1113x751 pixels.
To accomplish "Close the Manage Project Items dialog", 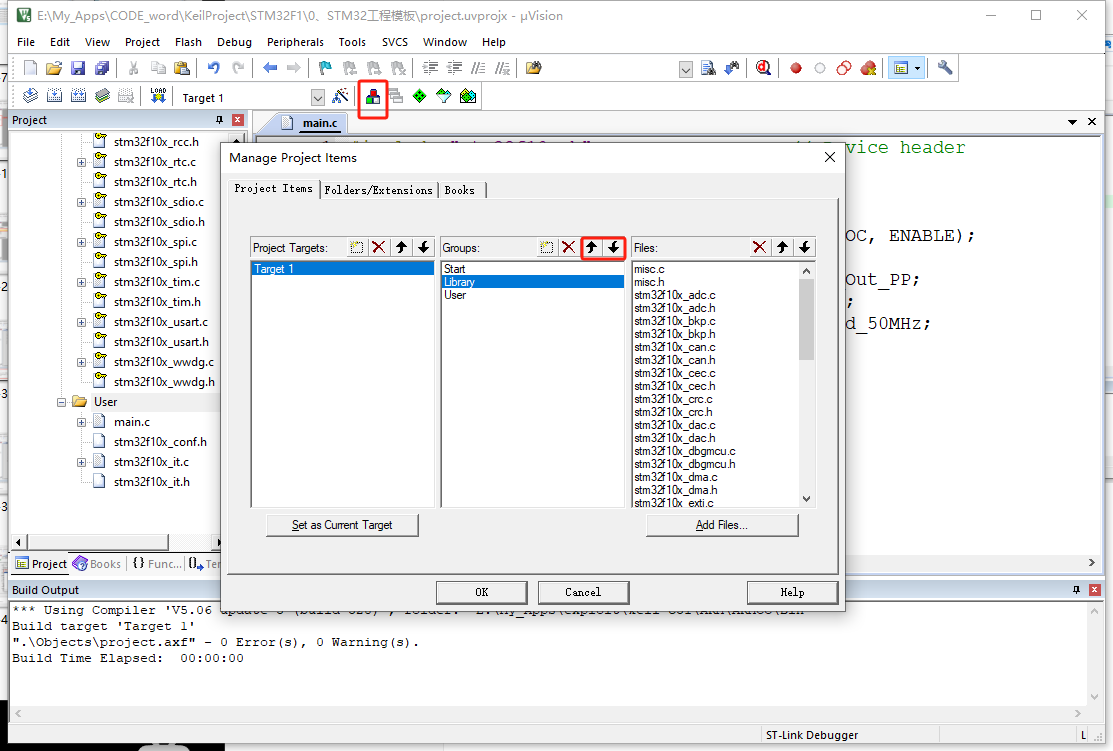I will (830, 157).
